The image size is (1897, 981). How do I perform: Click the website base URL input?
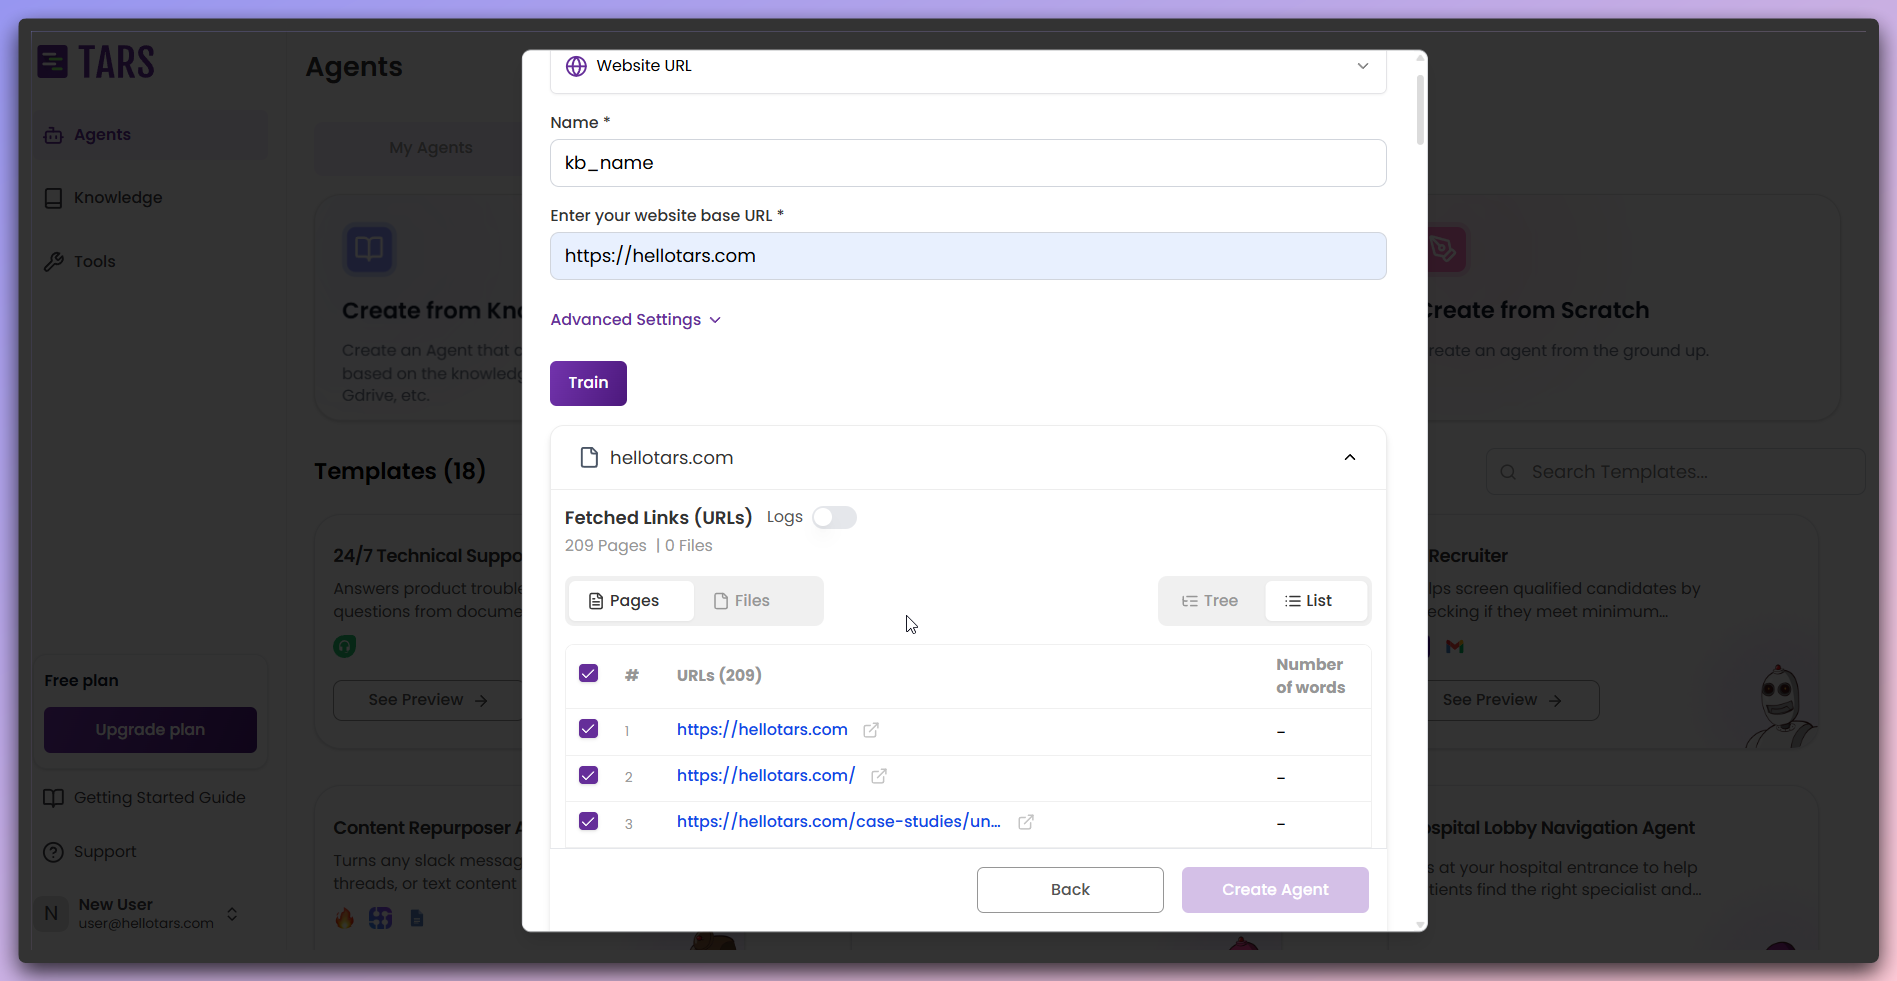tap(968, 256)
